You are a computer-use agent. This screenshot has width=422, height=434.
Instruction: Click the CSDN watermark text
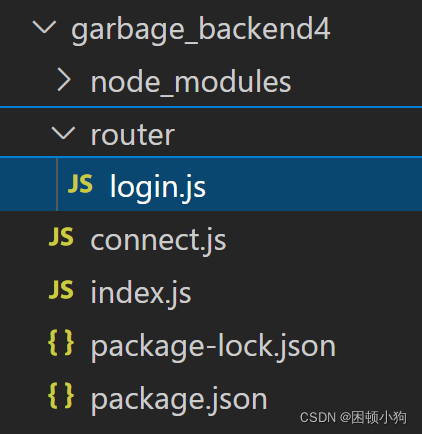(x=353, y=418)
